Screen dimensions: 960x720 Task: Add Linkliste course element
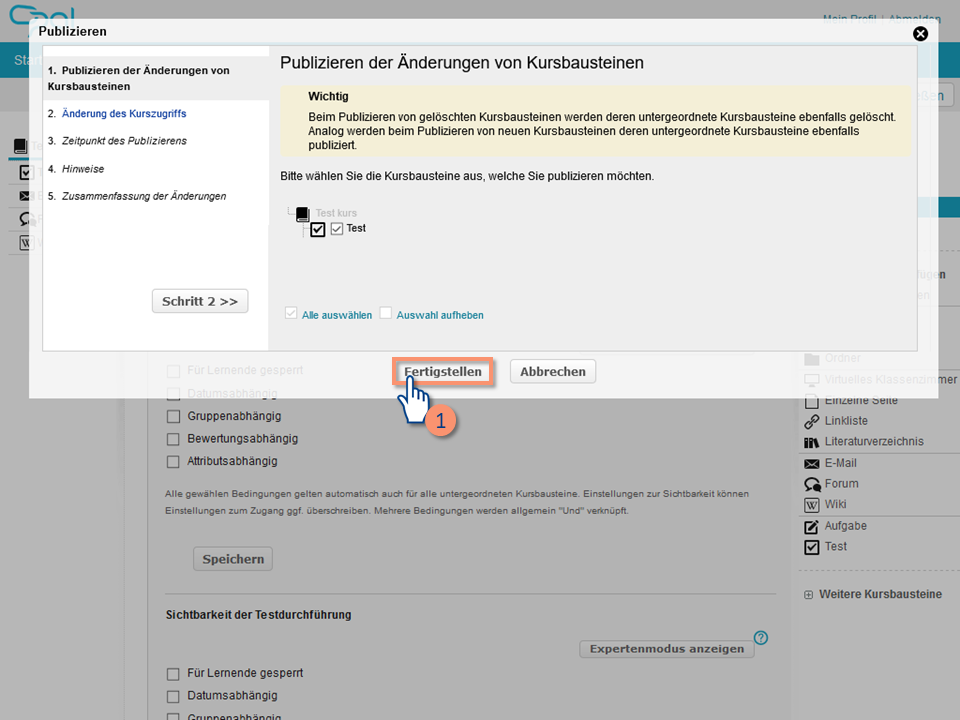point(846,421)
